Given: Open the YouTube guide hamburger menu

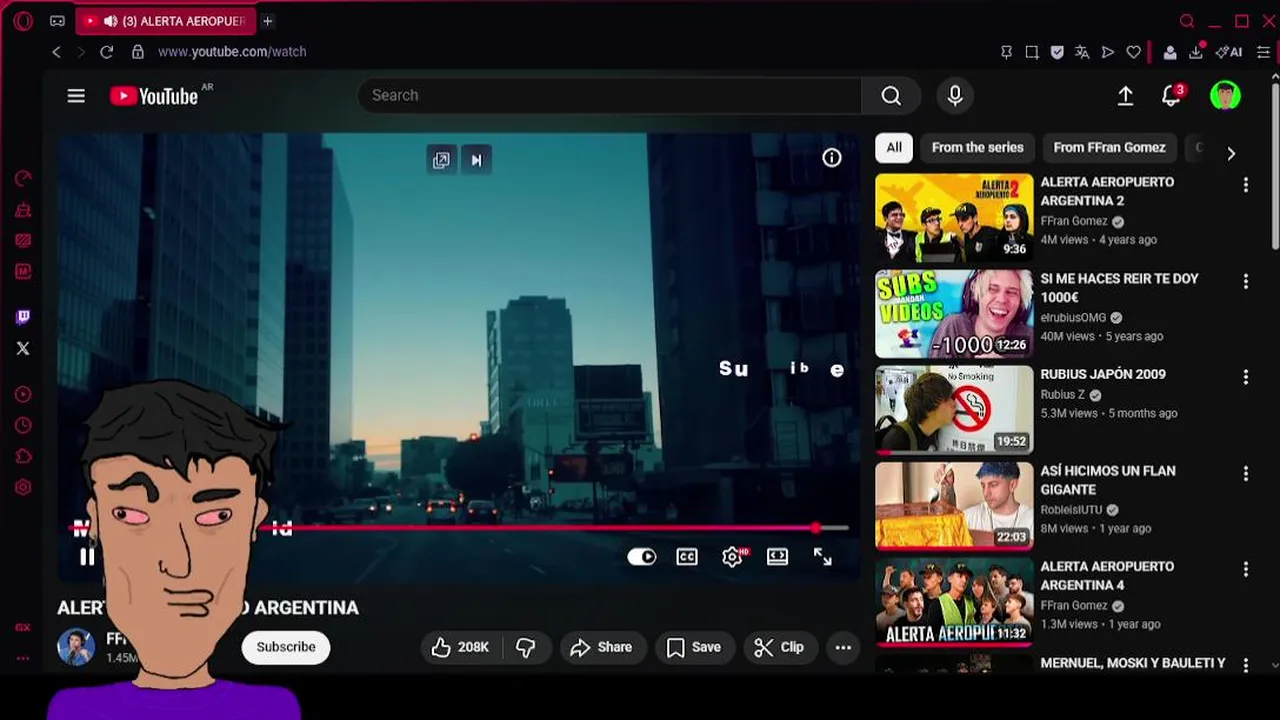Looking at the screenshot, I should tap(76, 96).
